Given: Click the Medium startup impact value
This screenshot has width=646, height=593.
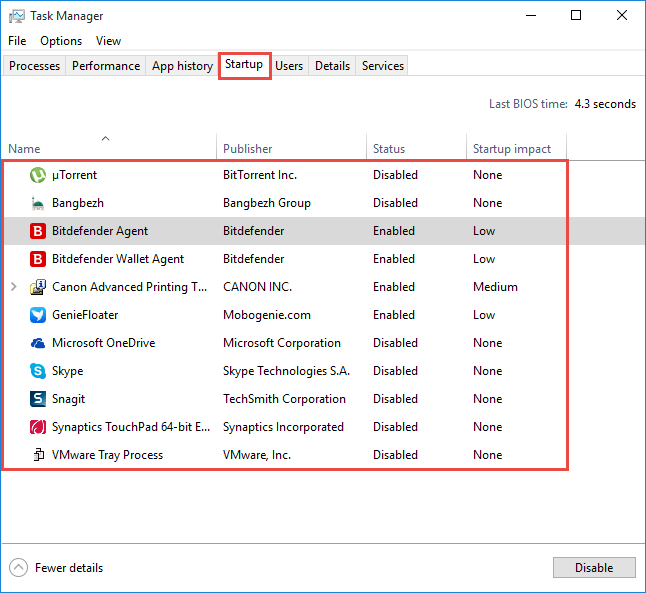Looking at the screenshot, I should [495, 287].
